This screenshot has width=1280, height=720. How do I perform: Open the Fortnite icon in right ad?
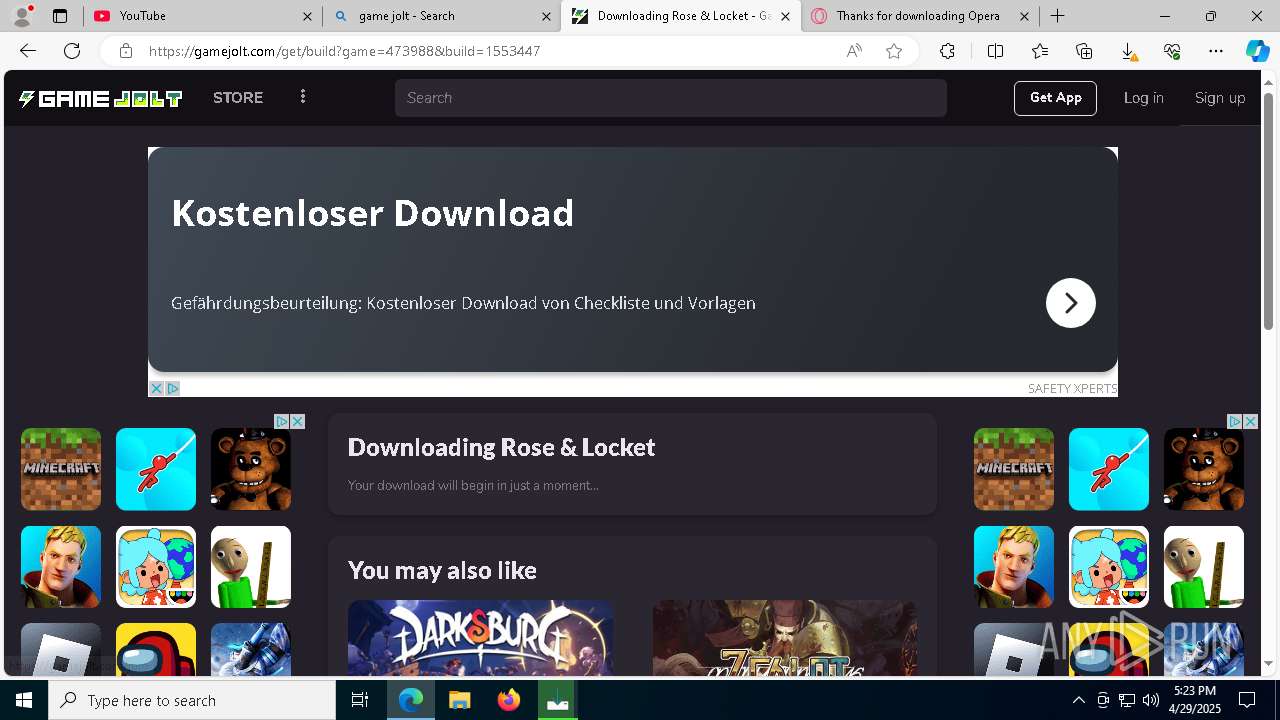point(1014,567)
